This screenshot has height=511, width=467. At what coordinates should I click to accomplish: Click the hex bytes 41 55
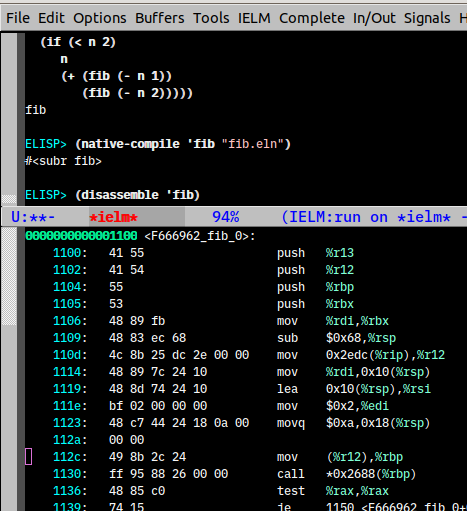coord(126,253)
